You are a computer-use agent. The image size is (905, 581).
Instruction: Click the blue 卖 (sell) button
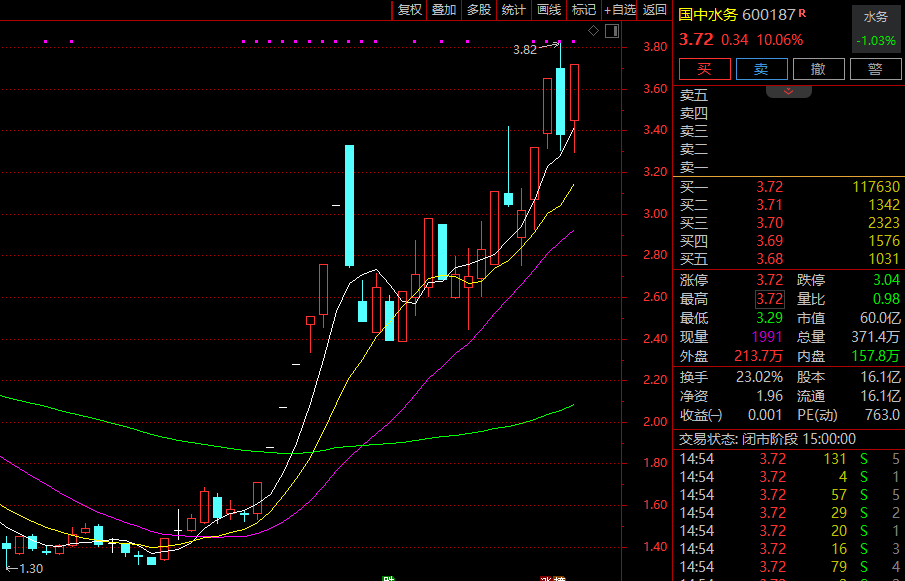pos(761,69)
